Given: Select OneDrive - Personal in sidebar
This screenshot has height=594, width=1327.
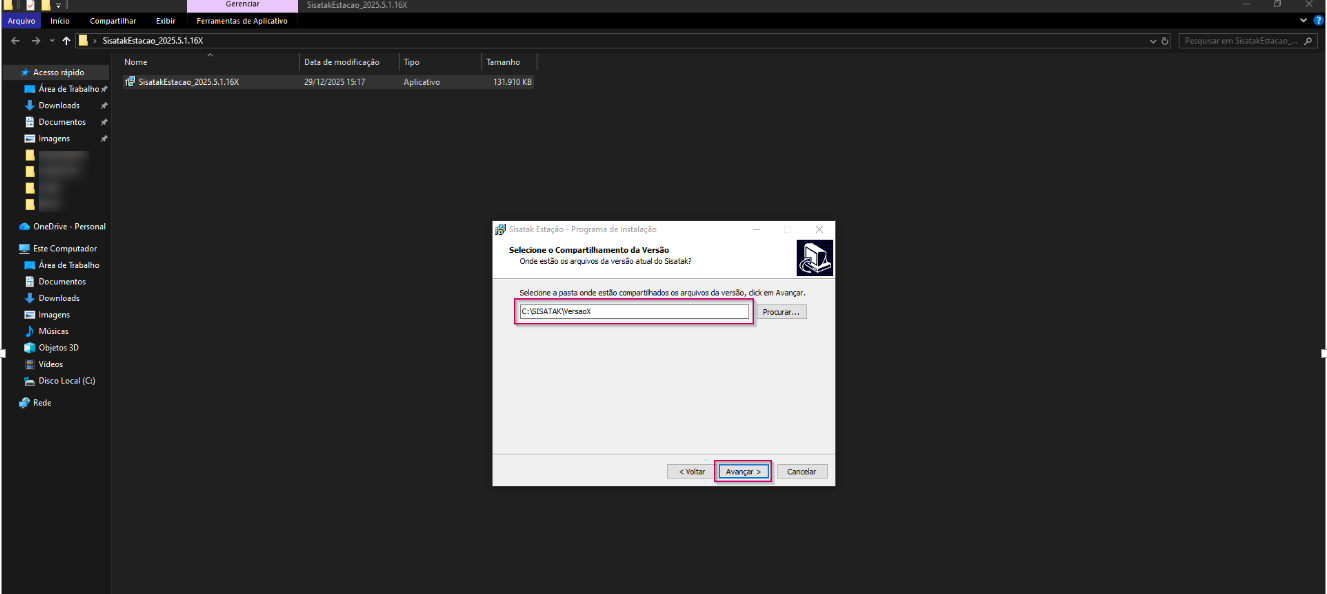Looking at the screenshot, I should 69,226.
